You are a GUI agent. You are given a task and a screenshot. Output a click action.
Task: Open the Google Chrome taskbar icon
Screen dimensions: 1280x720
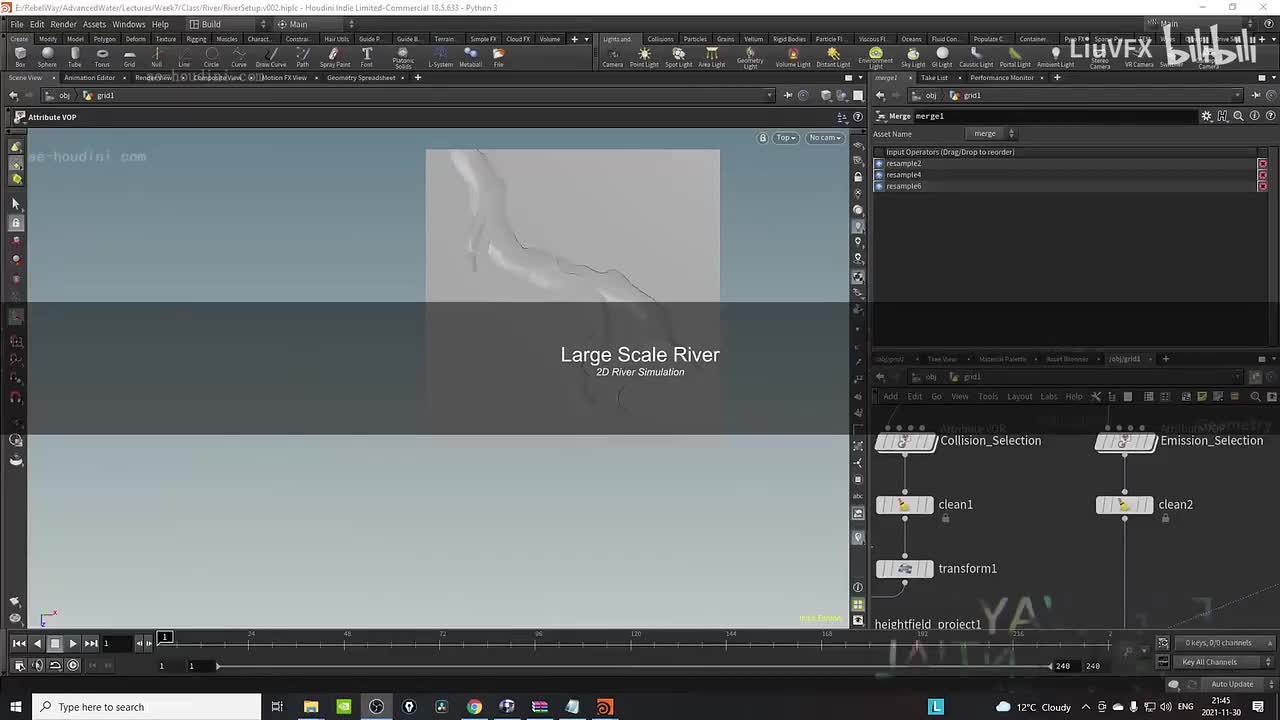click(x=474, y=707)
